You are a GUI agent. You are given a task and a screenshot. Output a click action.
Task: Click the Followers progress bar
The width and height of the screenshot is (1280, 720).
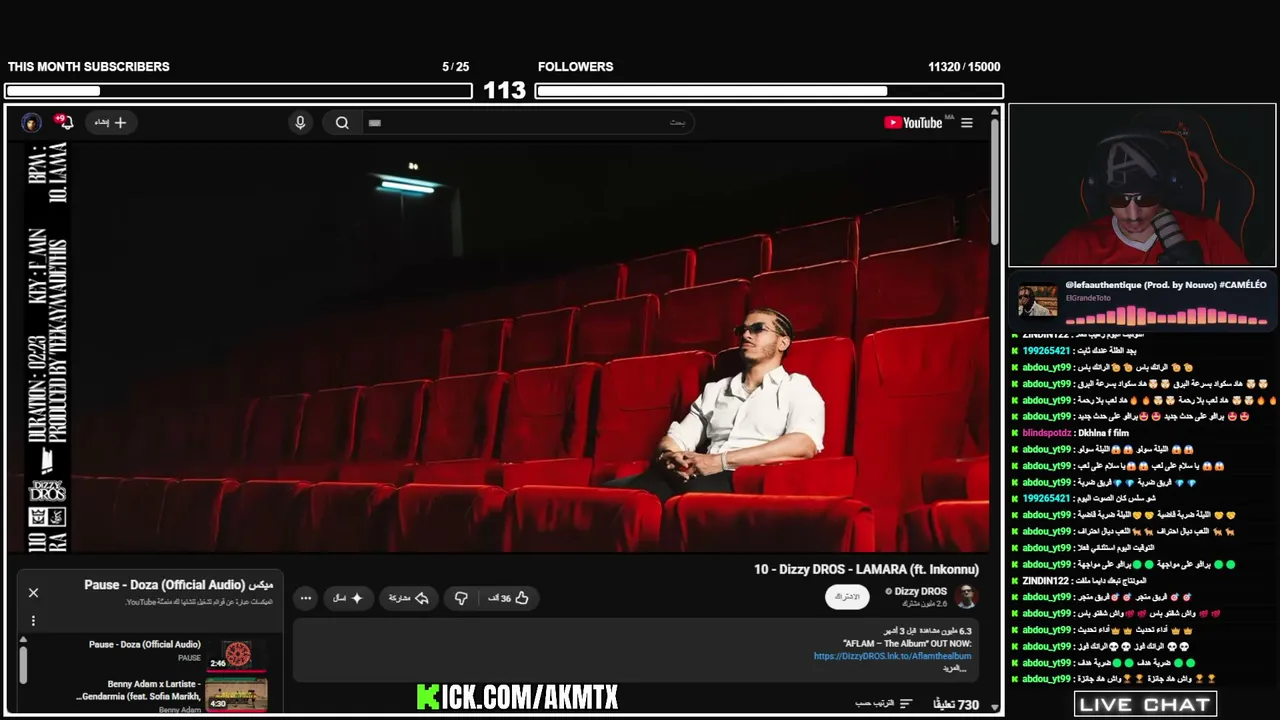769,91
